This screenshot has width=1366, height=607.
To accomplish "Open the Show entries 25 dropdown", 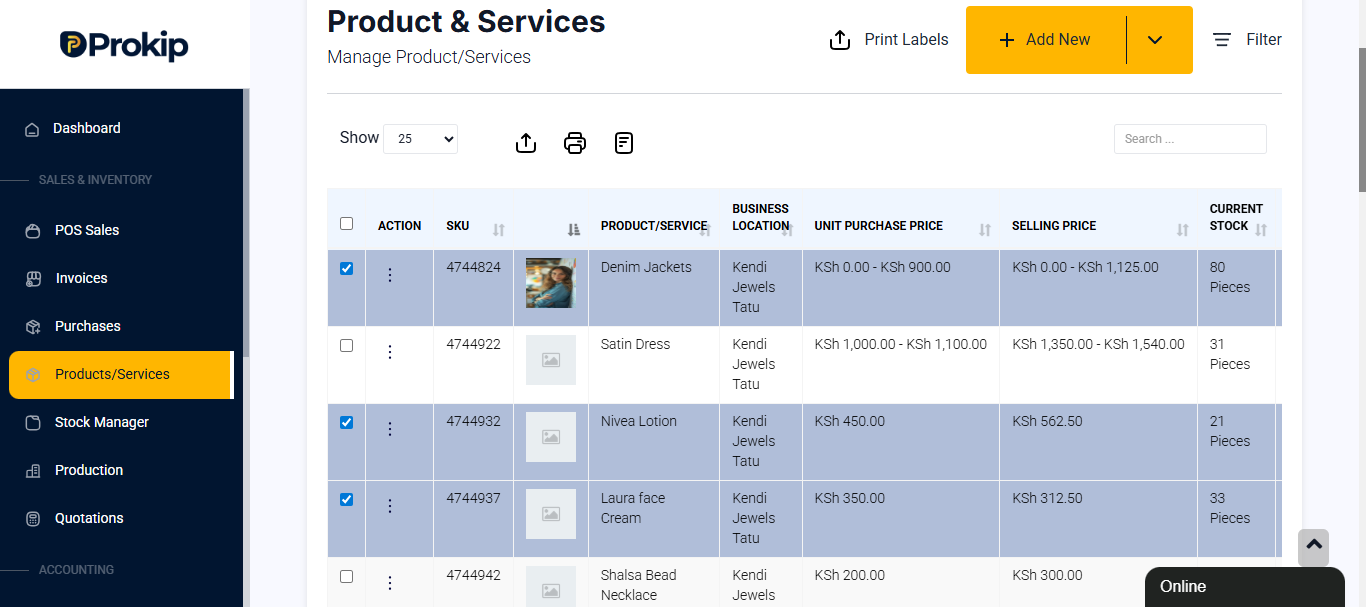I will pyautogui.click(x=420, y=139).
